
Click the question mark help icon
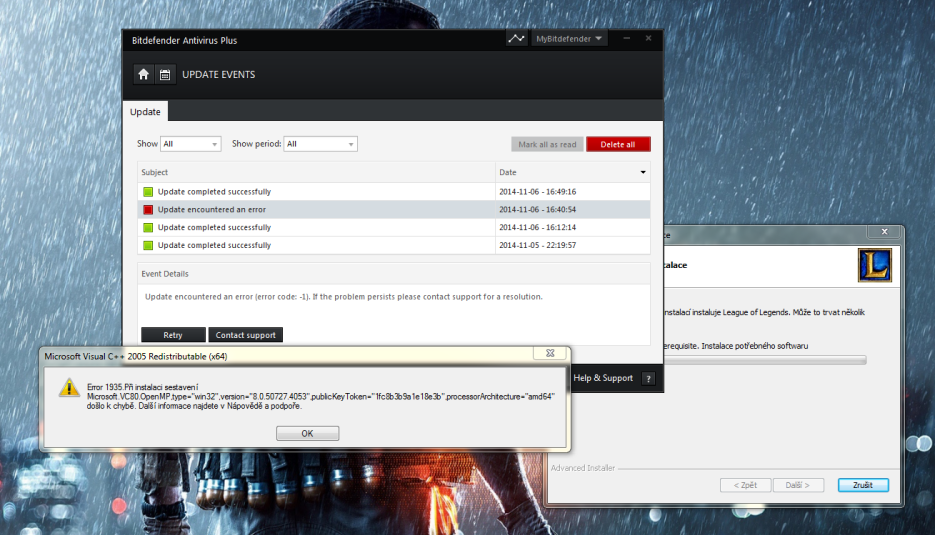[648, 379]
